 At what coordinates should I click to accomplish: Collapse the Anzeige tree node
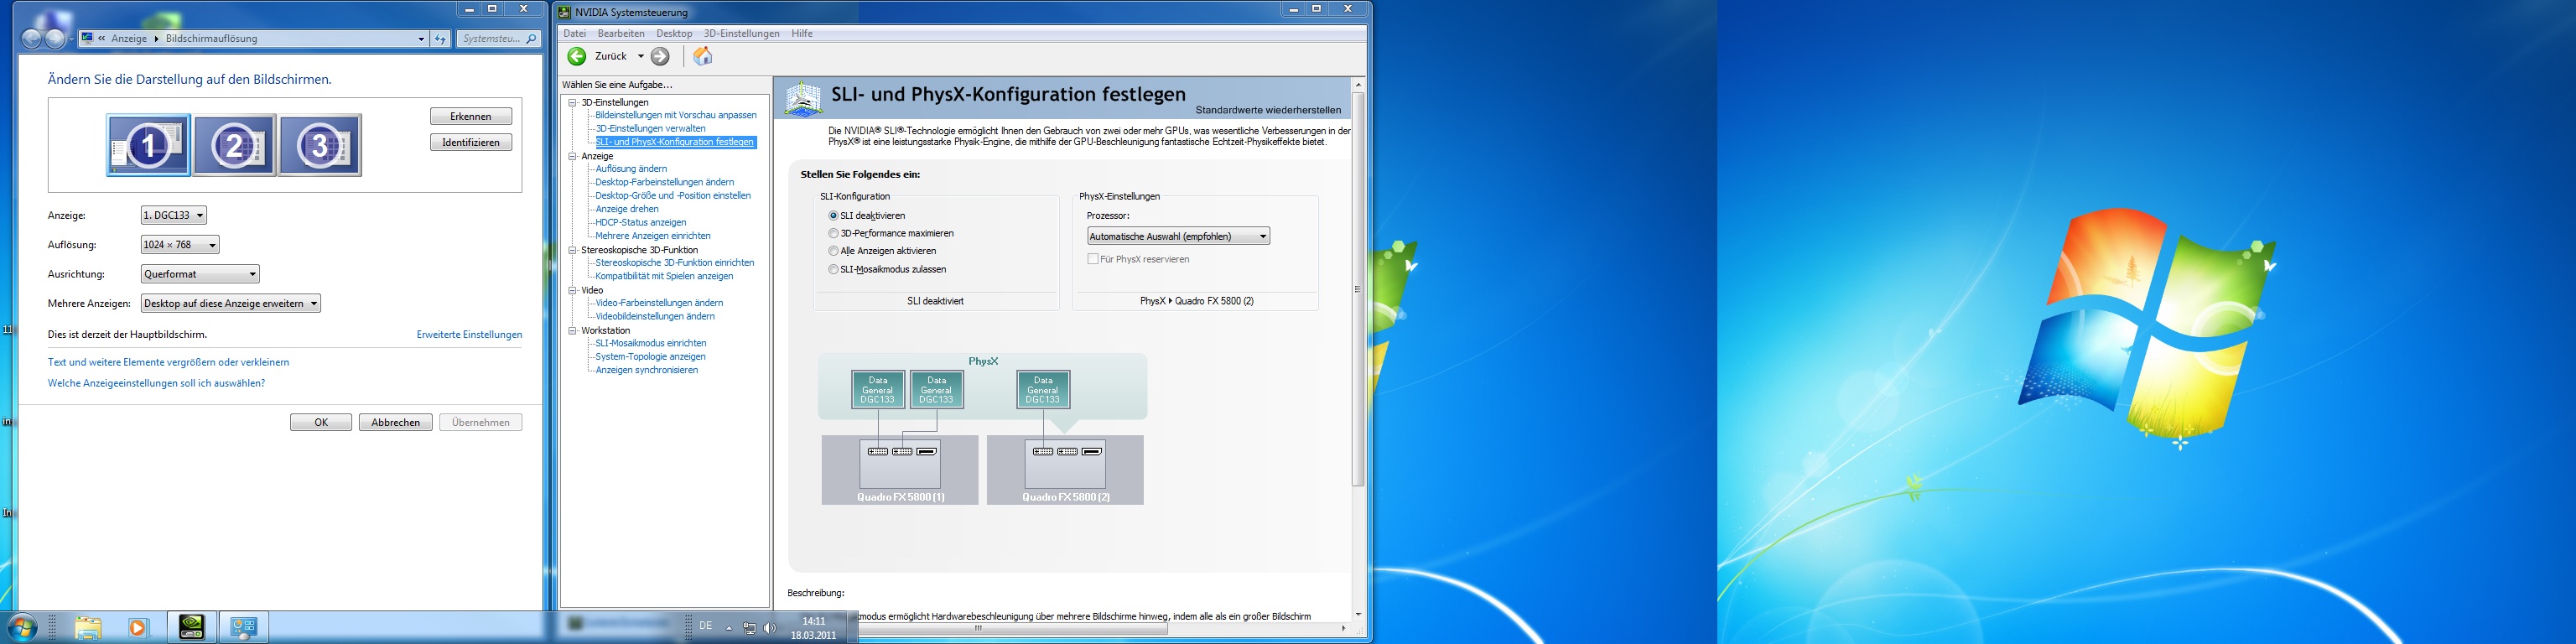(573, 156)
